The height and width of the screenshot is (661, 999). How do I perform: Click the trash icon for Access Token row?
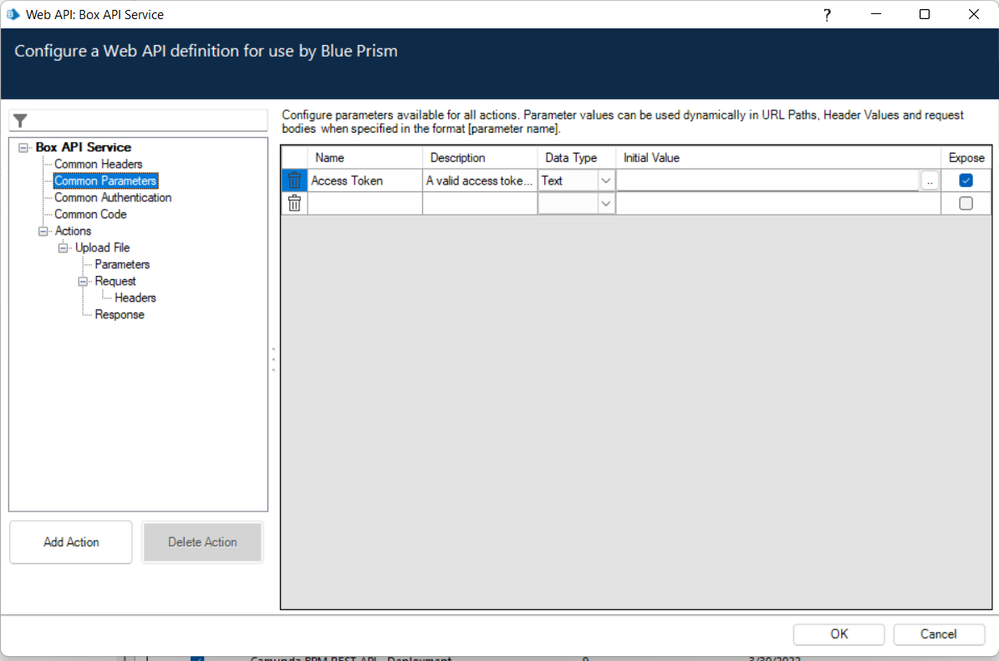pyautogui.click(x=294, y=180)
